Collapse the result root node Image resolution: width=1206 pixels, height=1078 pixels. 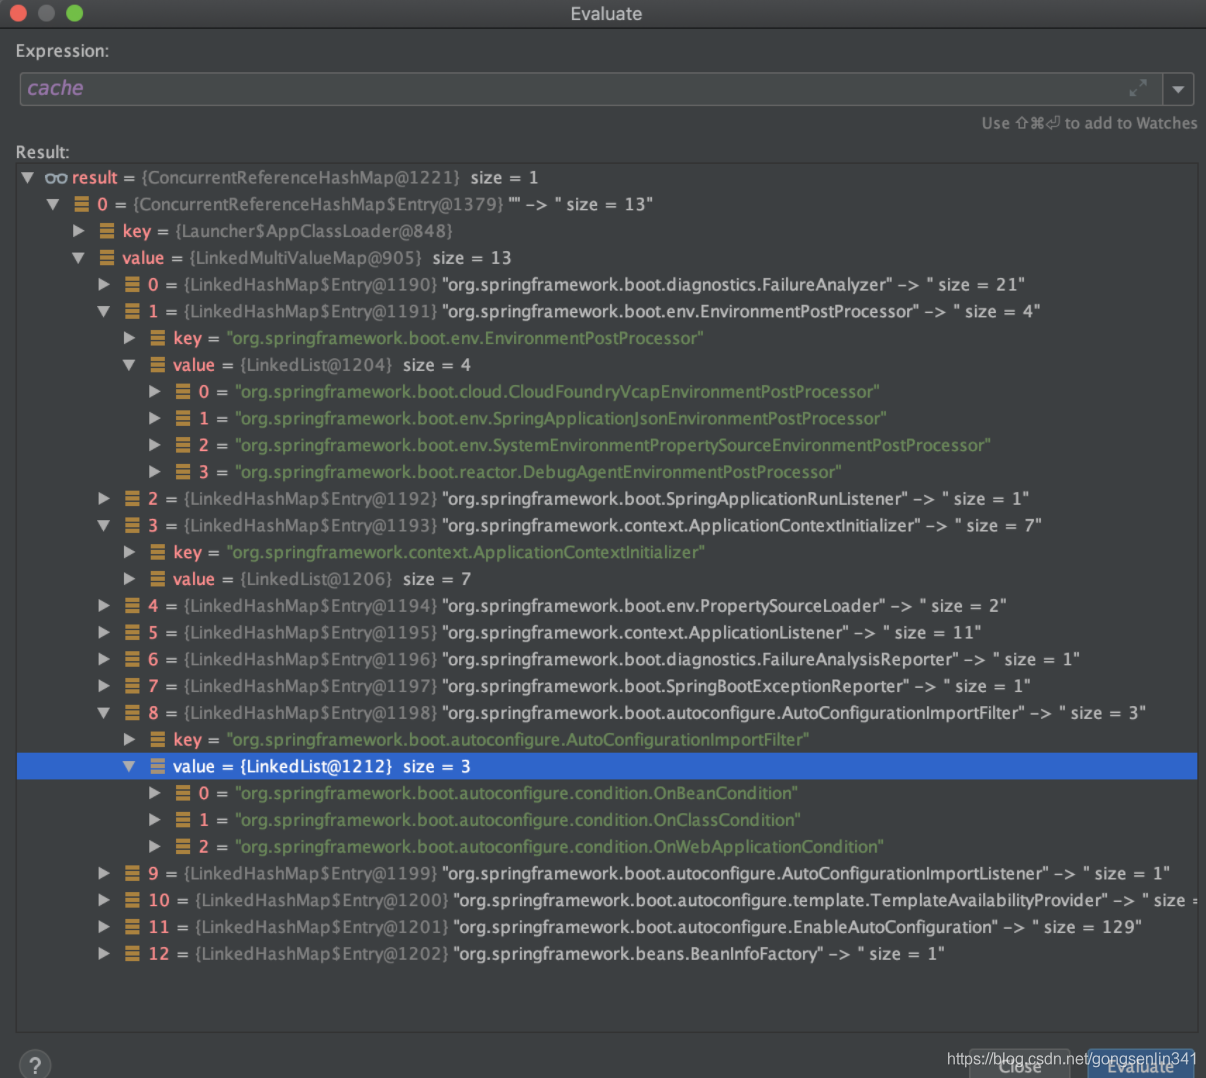(x=28, y=178)
